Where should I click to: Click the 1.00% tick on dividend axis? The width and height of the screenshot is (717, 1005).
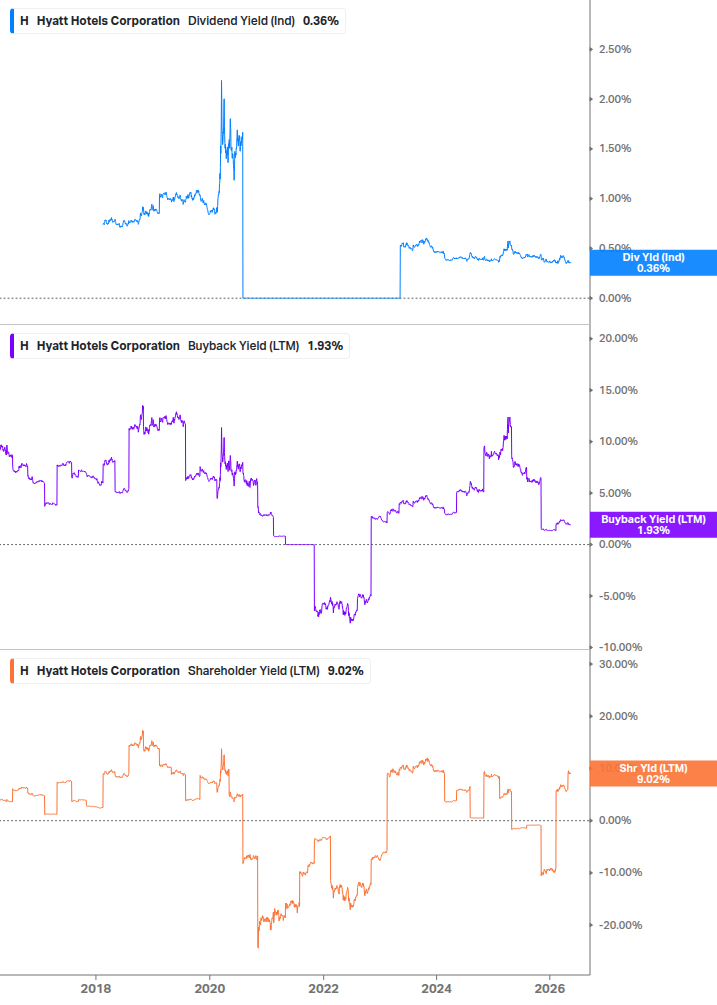coord(614,198)
